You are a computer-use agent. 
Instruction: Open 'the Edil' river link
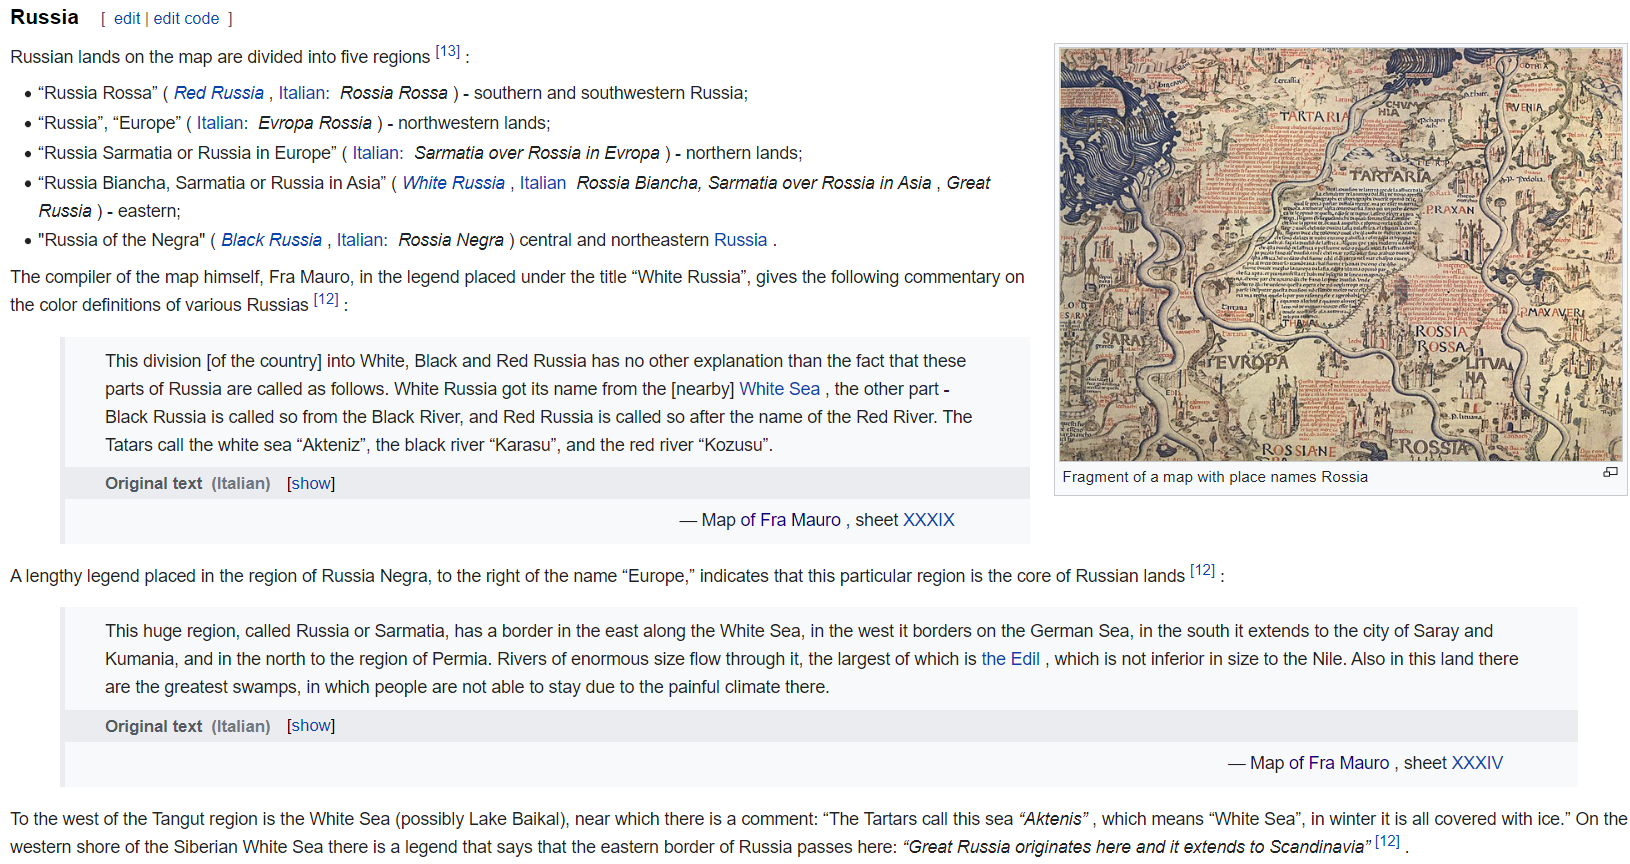pos(1011,659)
